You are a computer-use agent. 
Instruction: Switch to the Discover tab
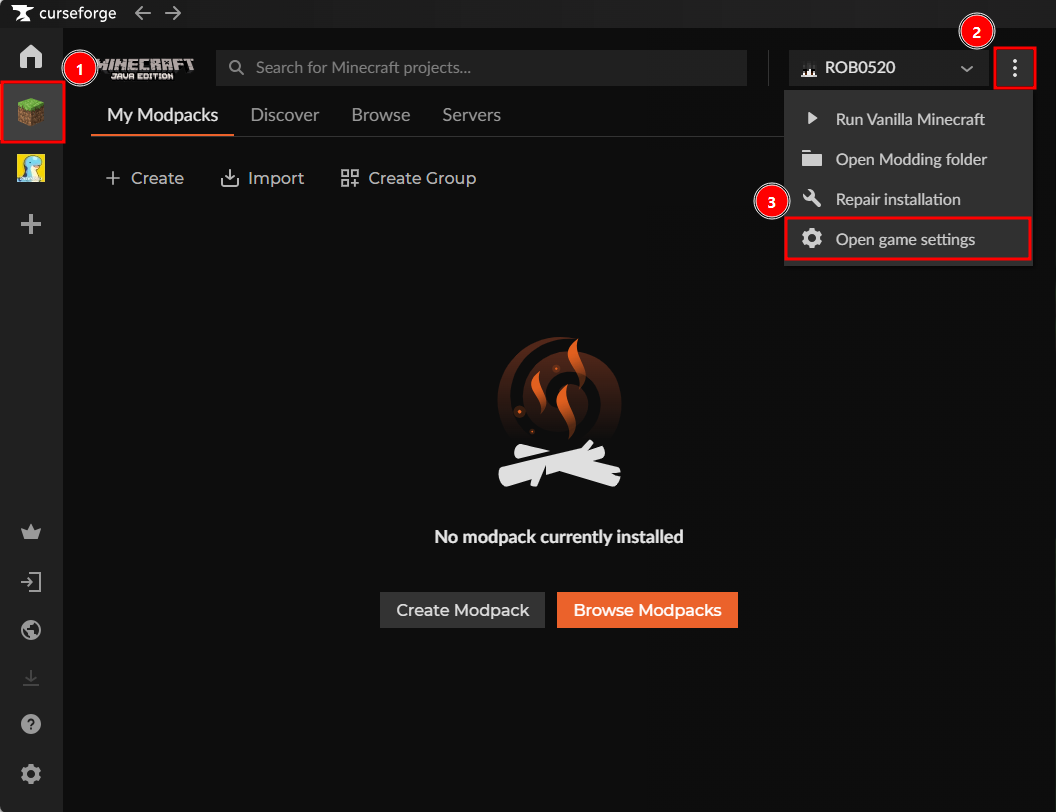pos(285,115)
